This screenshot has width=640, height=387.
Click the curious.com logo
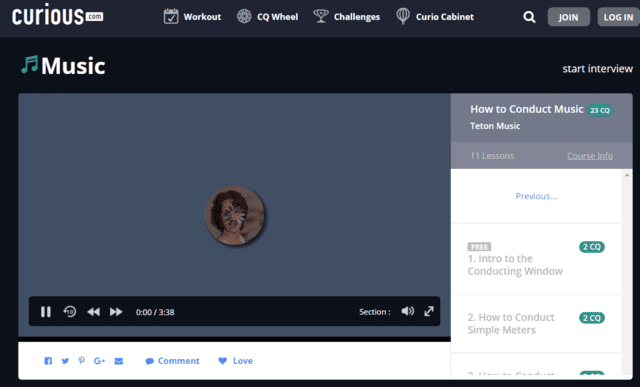pyautogui.click(x=58, y=16)
